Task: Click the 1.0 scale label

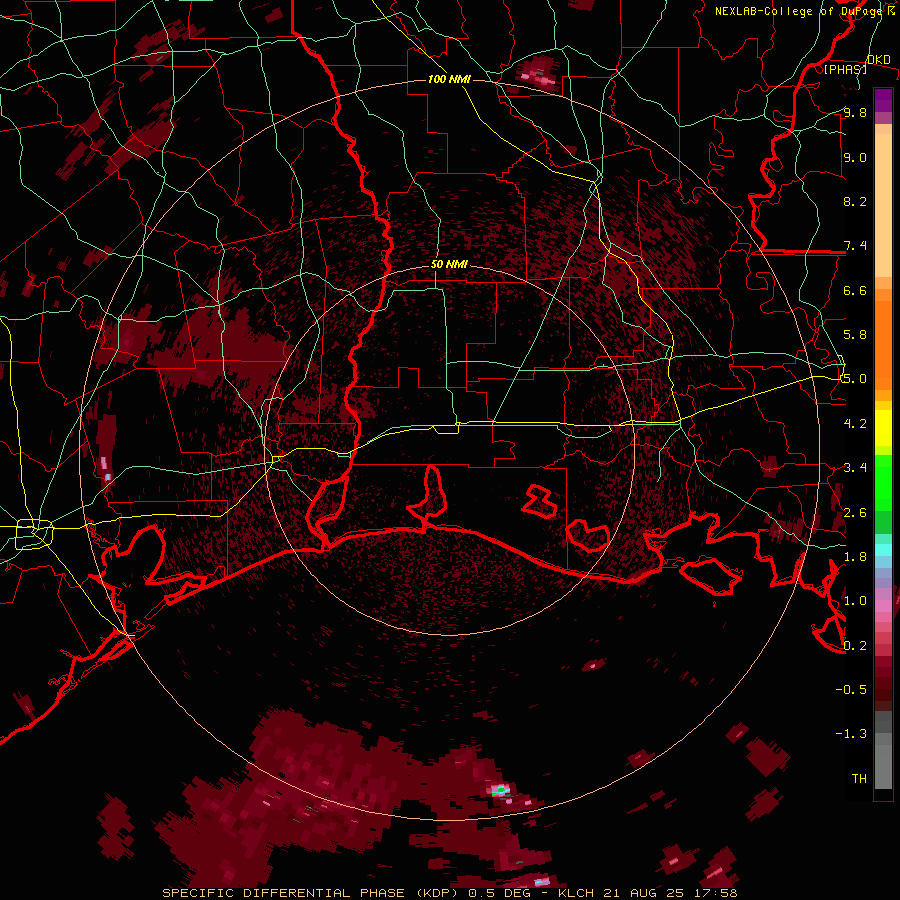Action: tap(855, 601)
